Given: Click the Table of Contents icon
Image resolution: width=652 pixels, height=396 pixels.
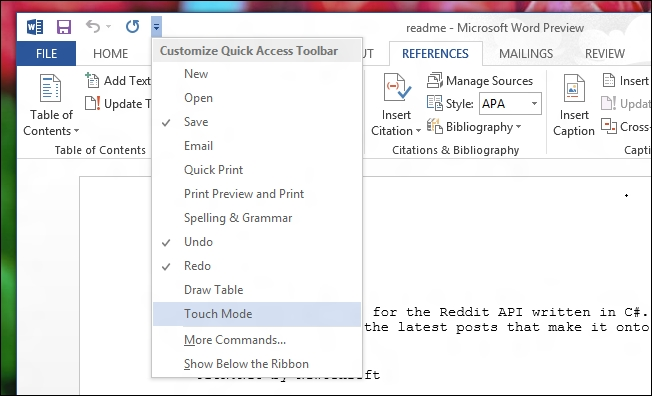Looking at the screenshot, I should (50, 88).
